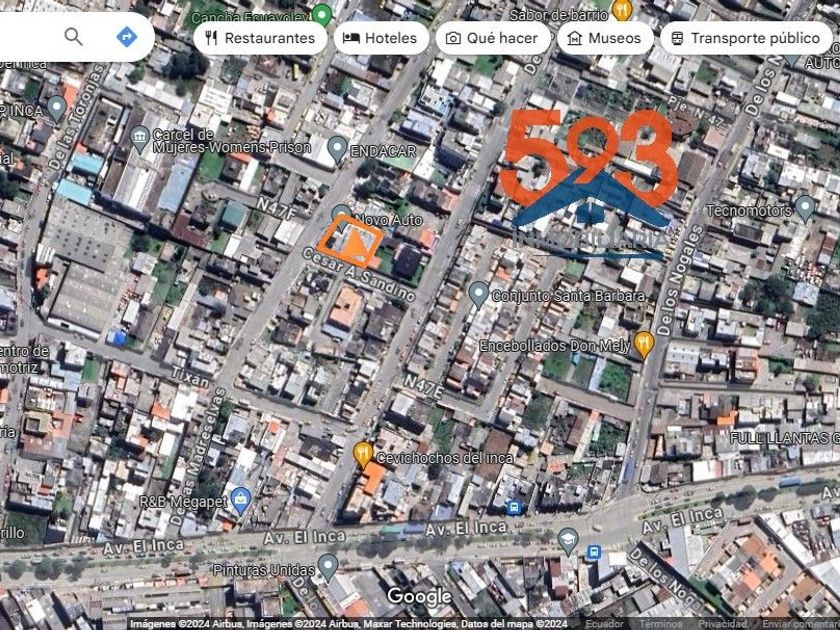Select the Qué hacer chip
Image resolution: width=840 pixels, height=630 pixels.
pyautogui.click(x=492, y=38)
